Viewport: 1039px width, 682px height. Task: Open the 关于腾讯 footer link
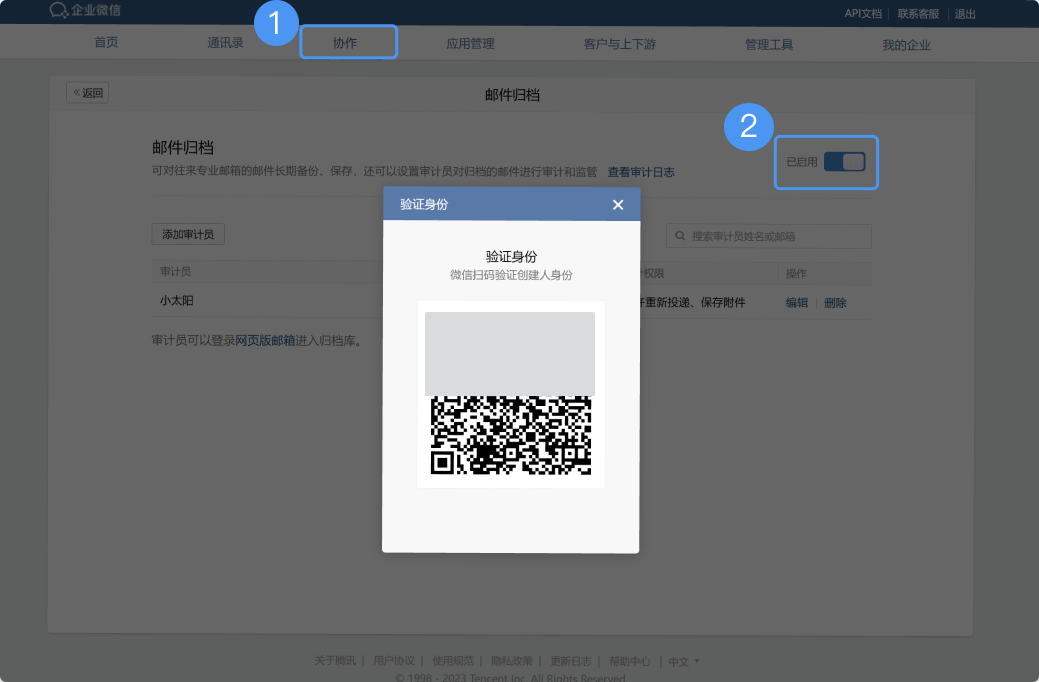click(335, 661)
